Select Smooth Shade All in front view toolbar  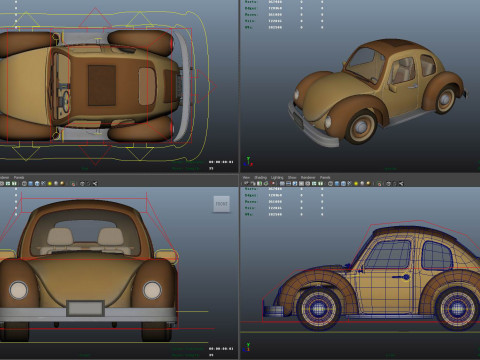31,183
